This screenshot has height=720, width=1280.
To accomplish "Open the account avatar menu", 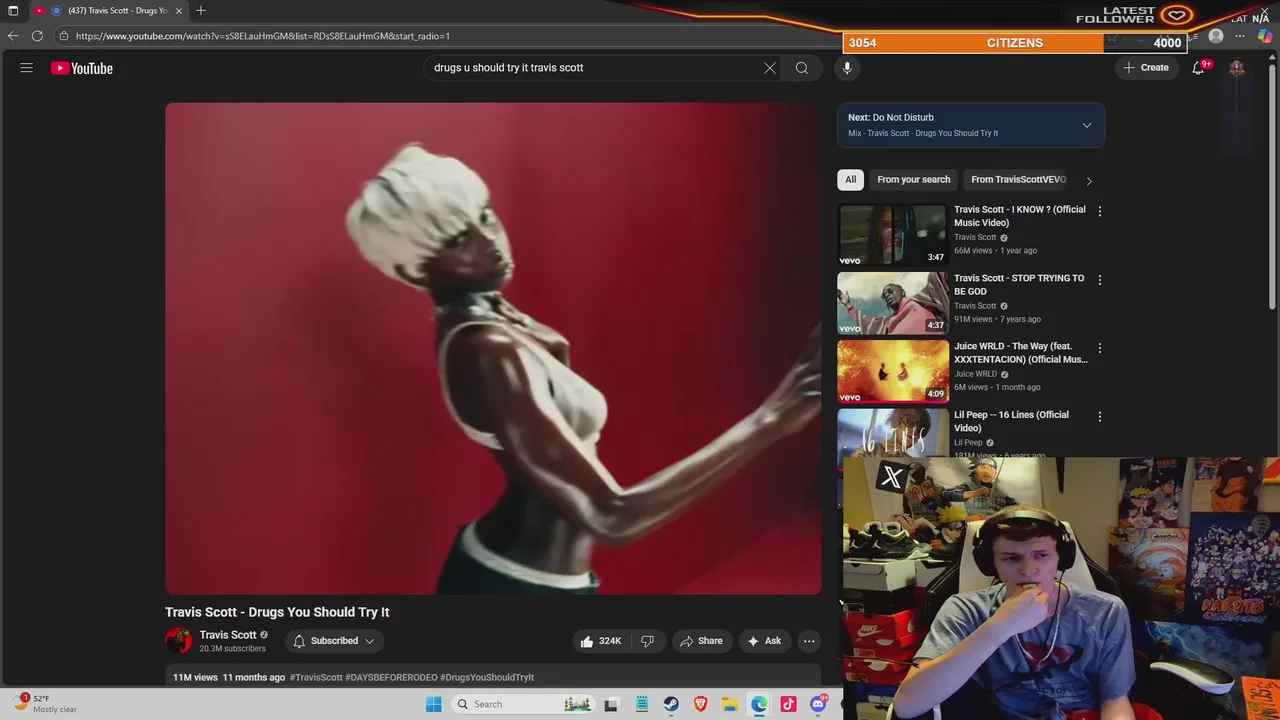I will coord(1236,68).
